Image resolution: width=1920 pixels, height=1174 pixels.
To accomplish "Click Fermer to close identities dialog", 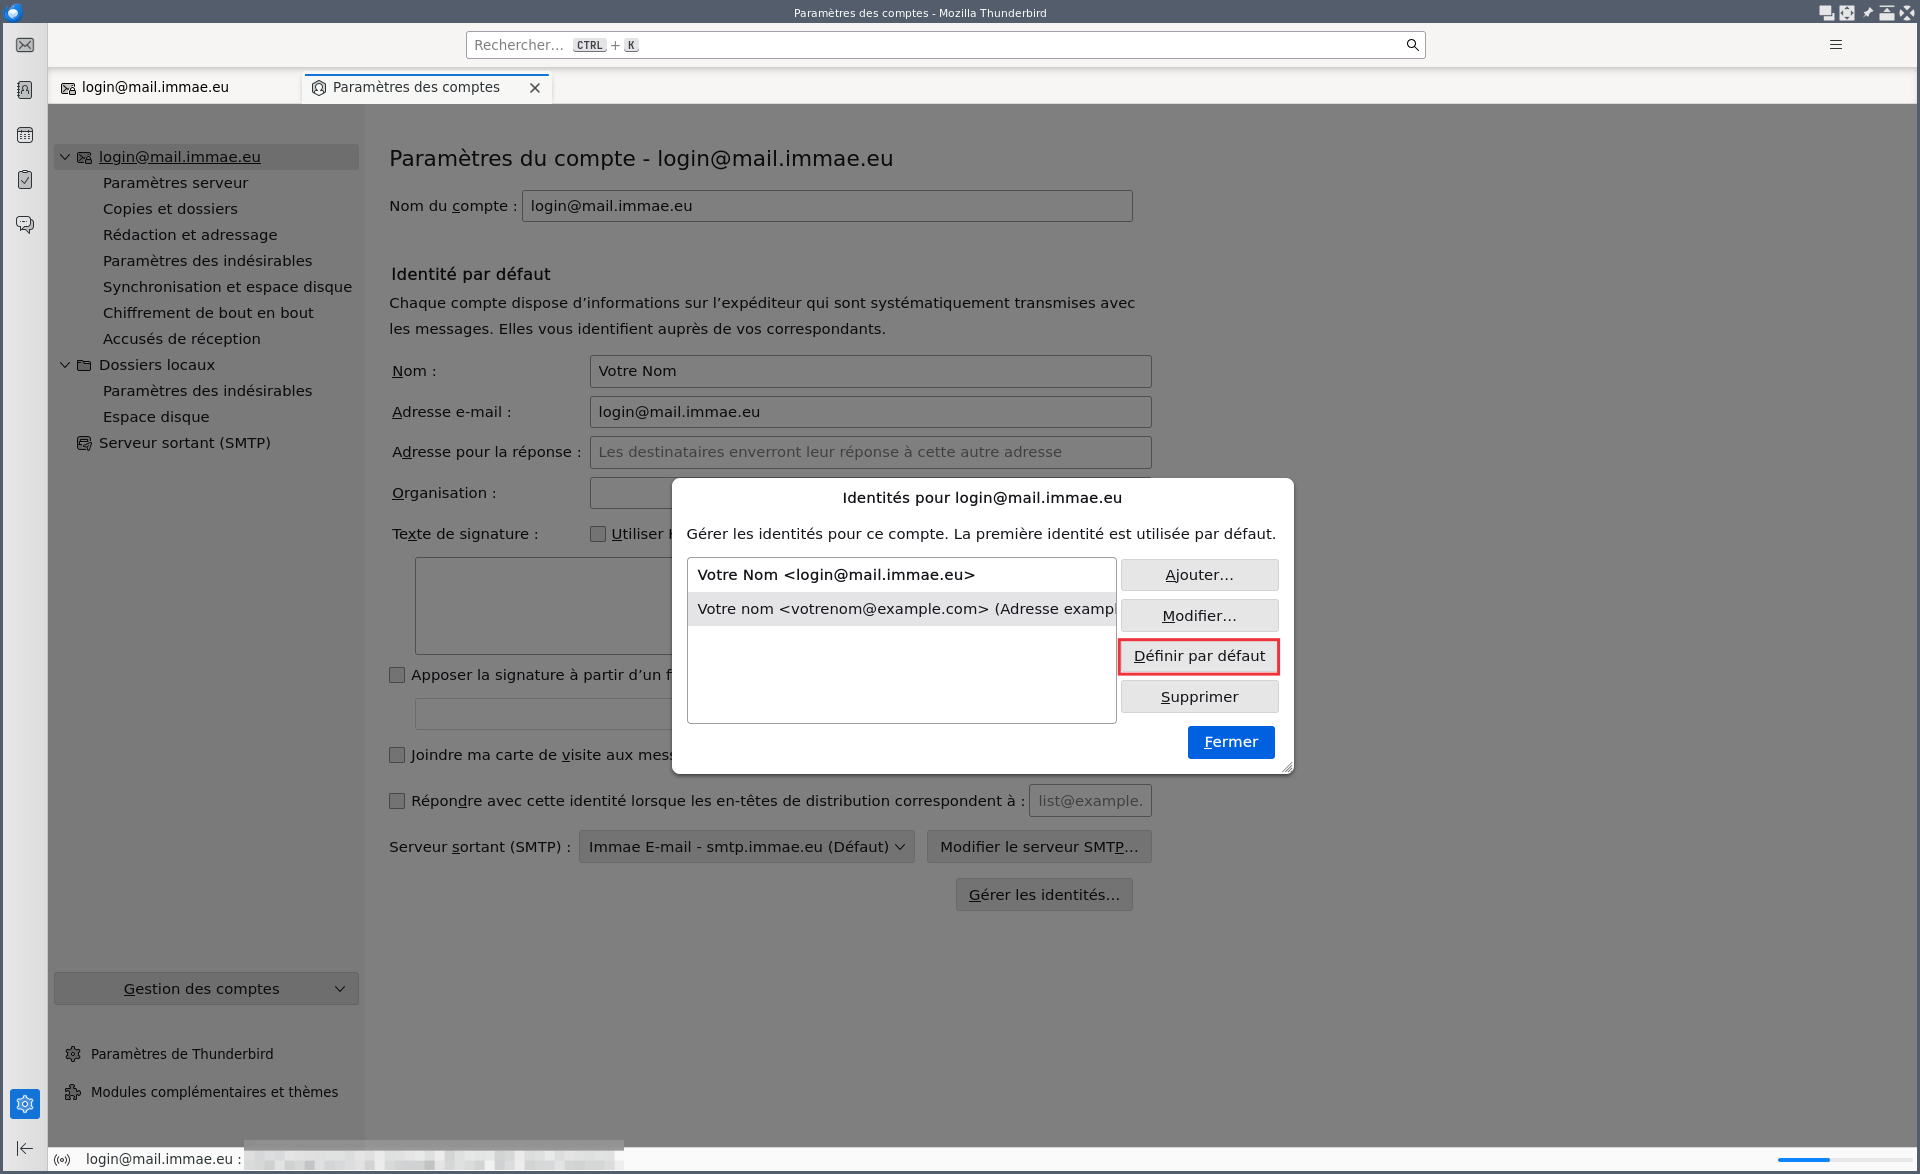I will point(1230,741).
